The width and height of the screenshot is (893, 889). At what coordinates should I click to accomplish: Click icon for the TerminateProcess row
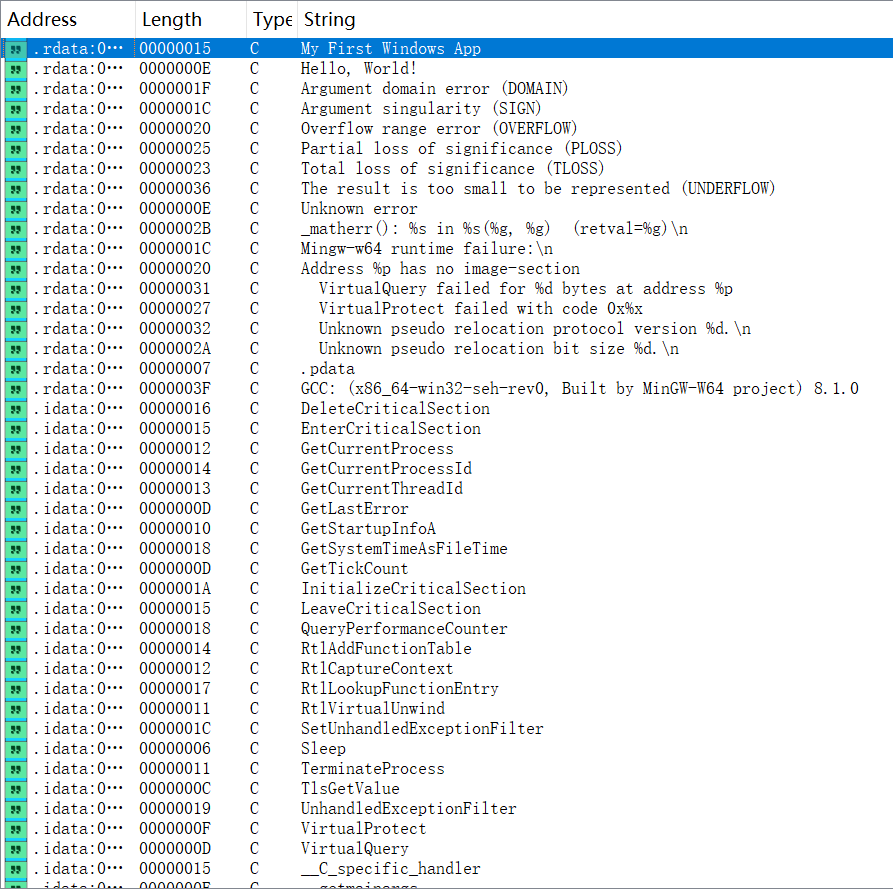point(16,769)
